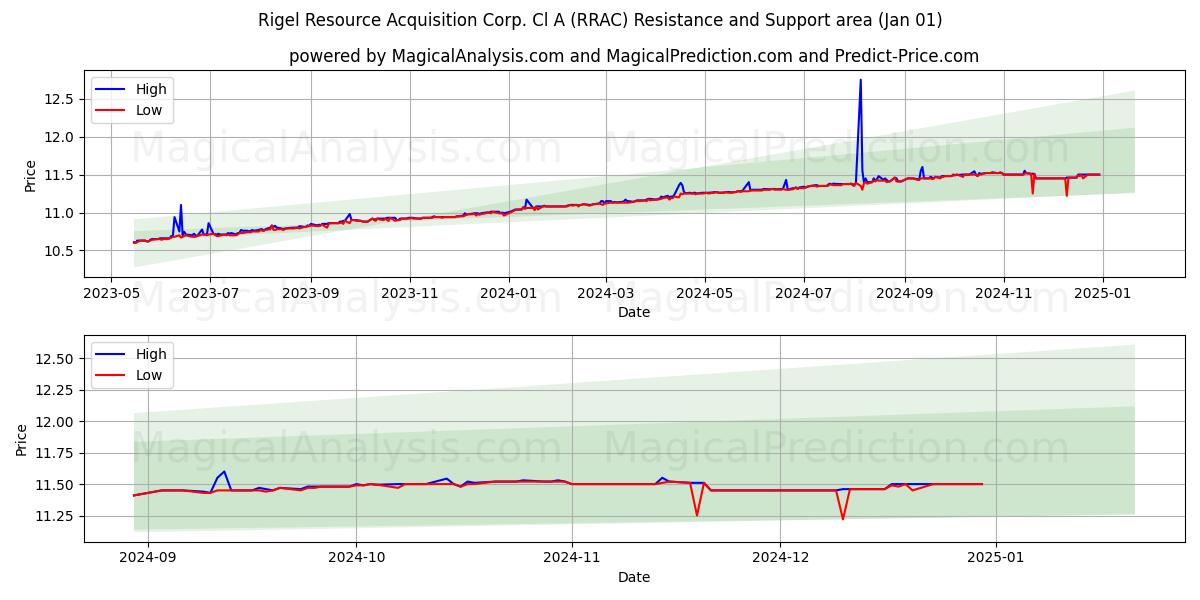Screen dimensions: 1200x600
Task: Click 'High' in the bottom chart legend
Action: pyautogui.click(x=151, y=355)
